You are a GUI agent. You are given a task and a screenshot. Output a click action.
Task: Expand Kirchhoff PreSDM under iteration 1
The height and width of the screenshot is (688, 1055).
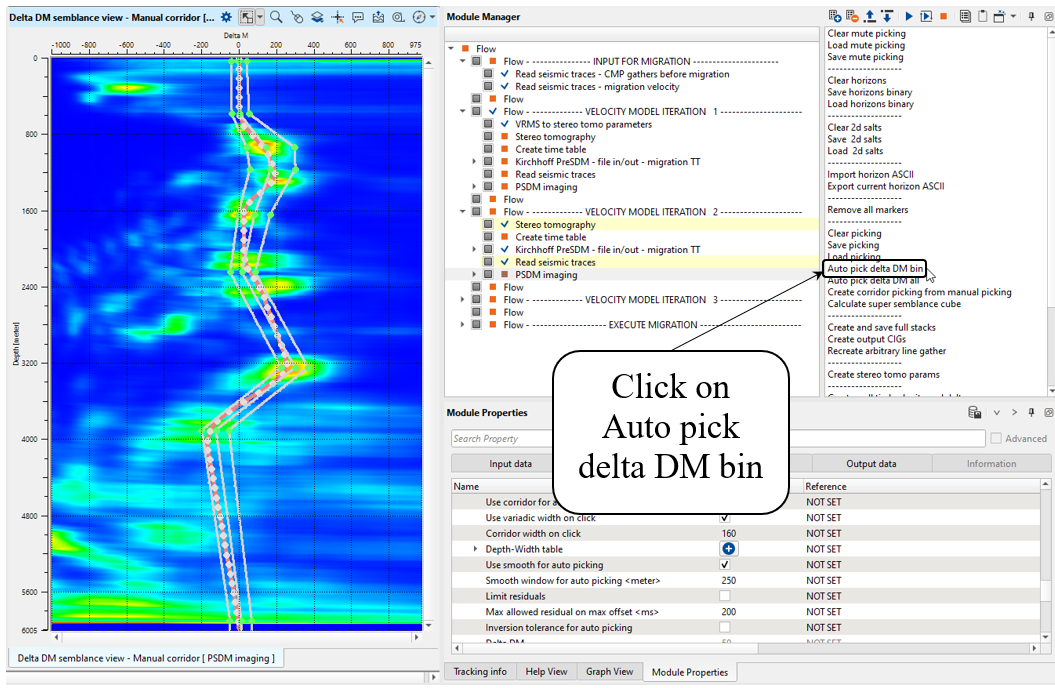click(474, 162)
